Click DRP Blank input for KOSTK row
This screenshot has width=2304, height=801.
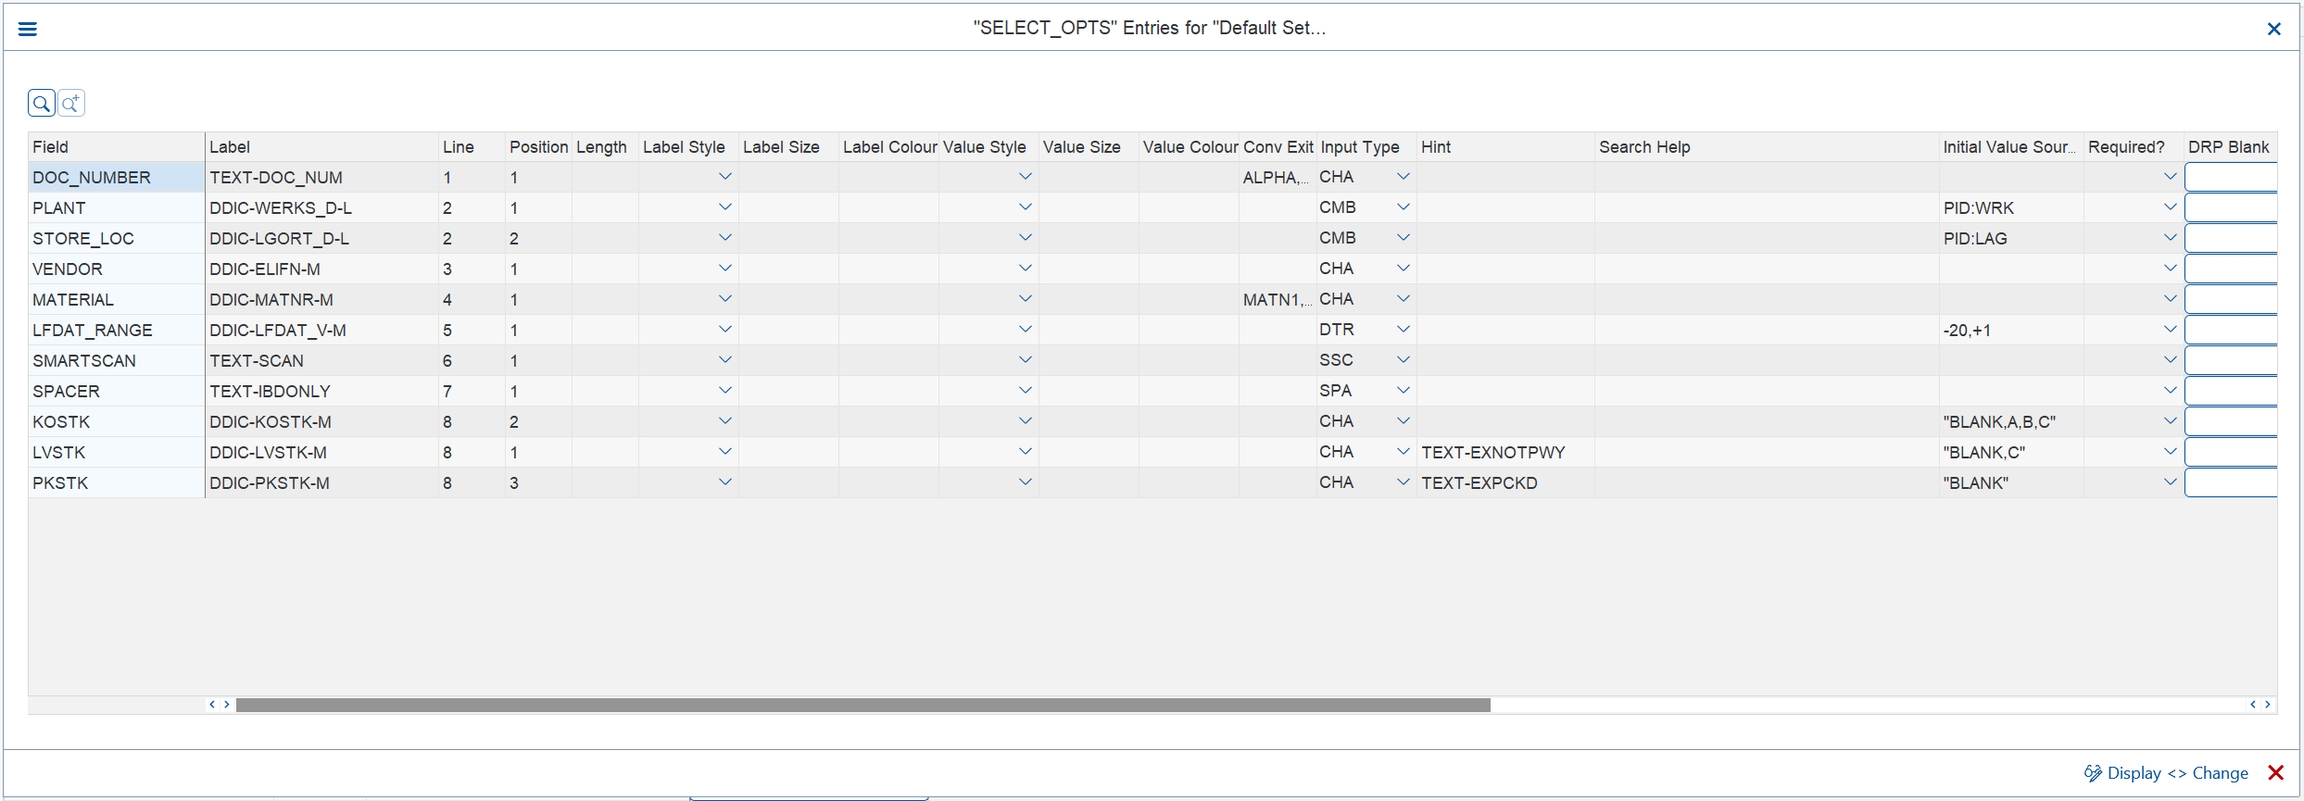2230,421
